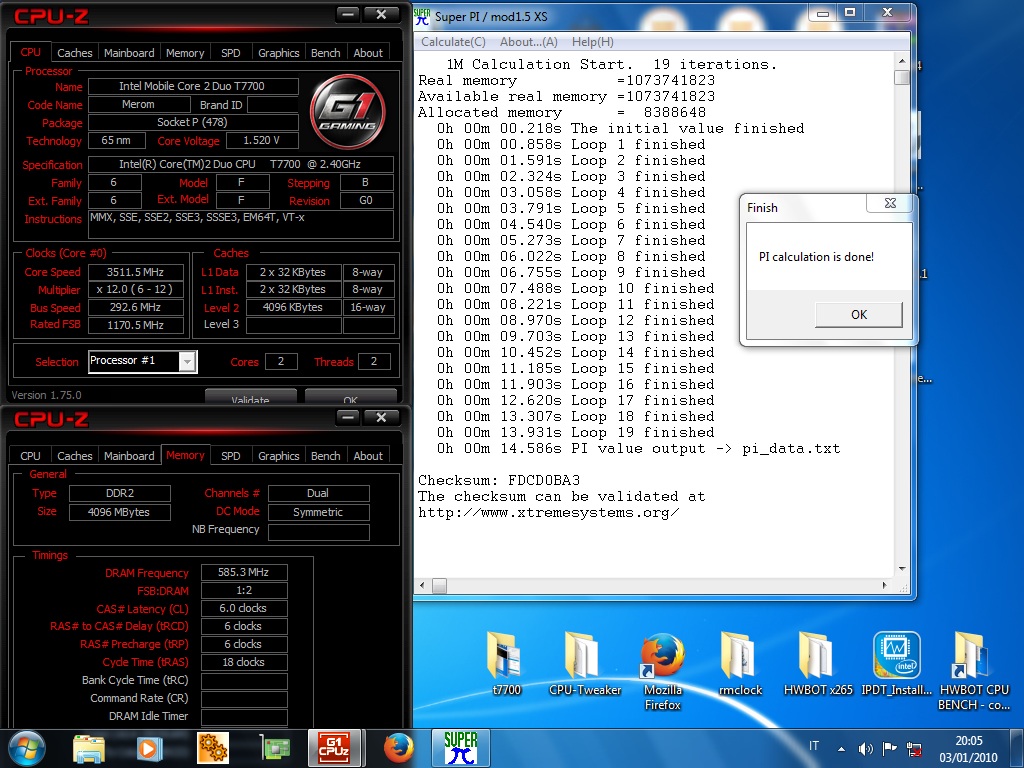Viewport: 1024px width, 768px height.
Task: Click the Core Speed value 3511.5 MHz
Action: (135, 272)
